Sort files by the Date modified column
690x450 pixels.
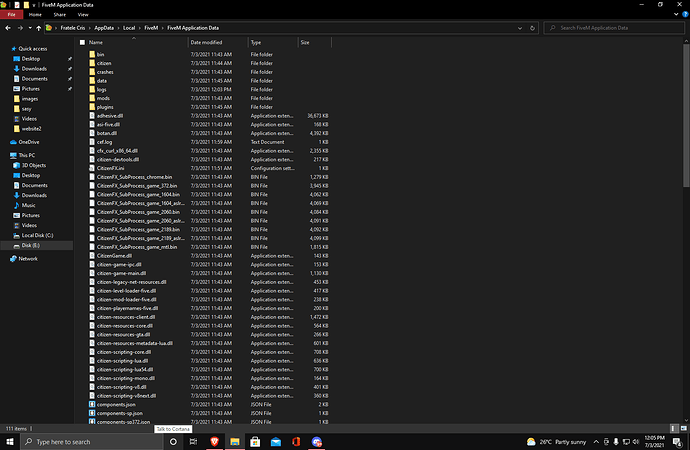coord(206,43)
